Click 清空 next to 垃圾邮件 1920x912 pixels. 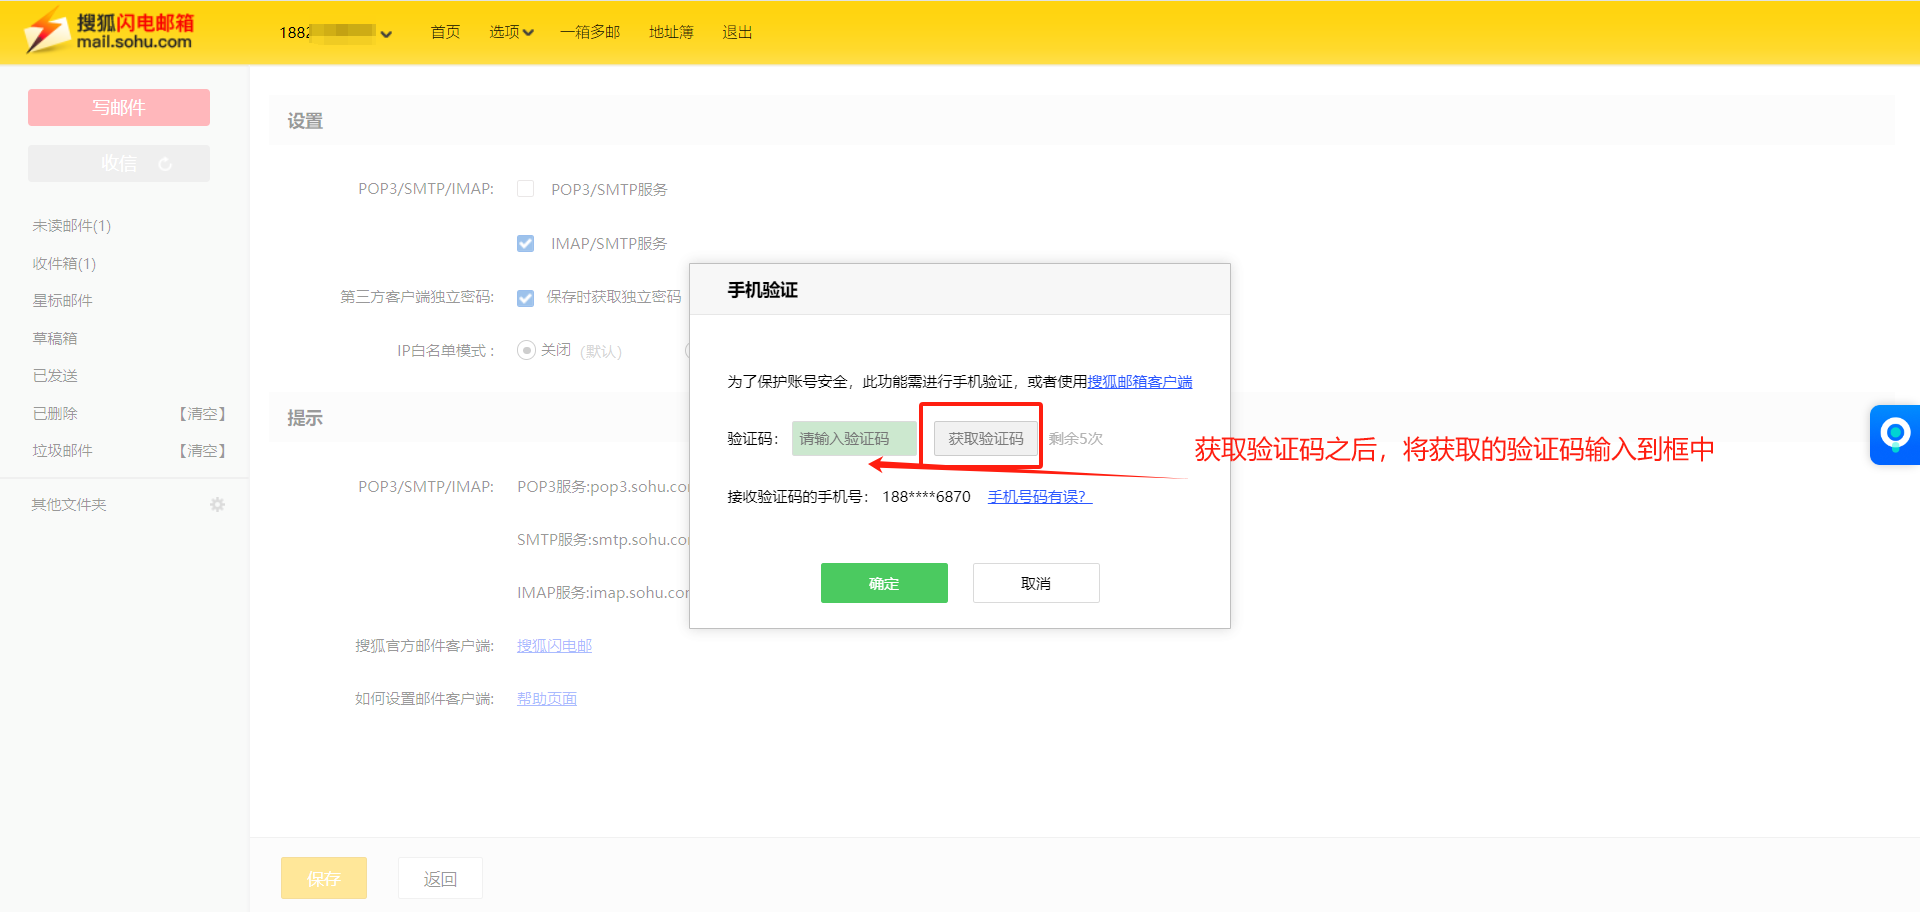[x=203, y=451]
